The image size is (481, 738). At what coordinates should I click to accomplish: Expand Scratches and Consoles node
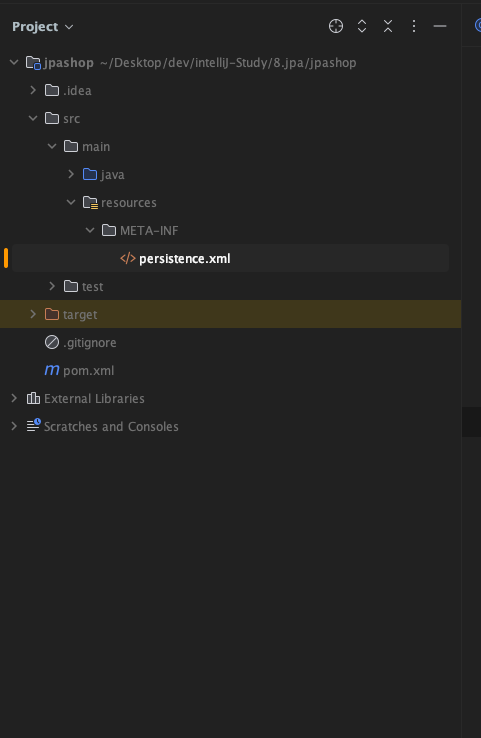point(14,426)
